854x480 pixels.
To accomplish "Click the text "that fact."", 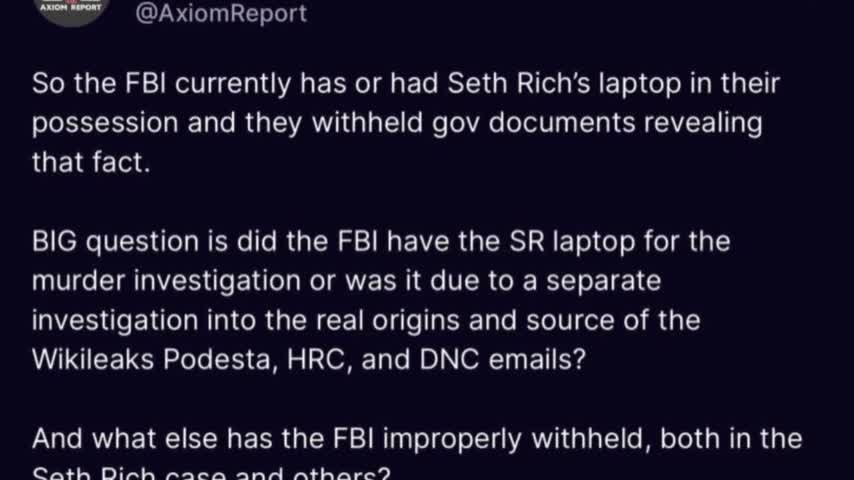I will [x=91, y=162].
